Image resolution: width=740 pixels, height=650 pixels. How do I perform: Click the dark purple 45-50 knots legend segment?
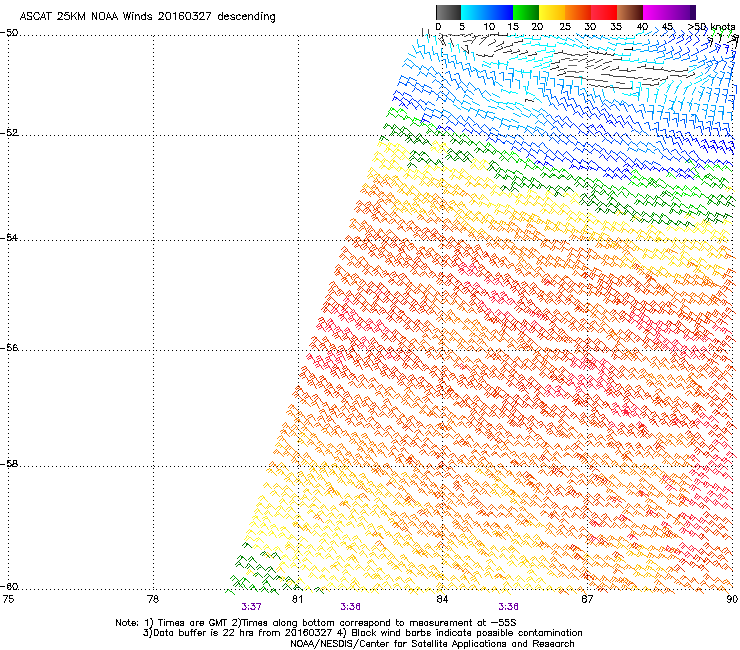pos(682,12)
